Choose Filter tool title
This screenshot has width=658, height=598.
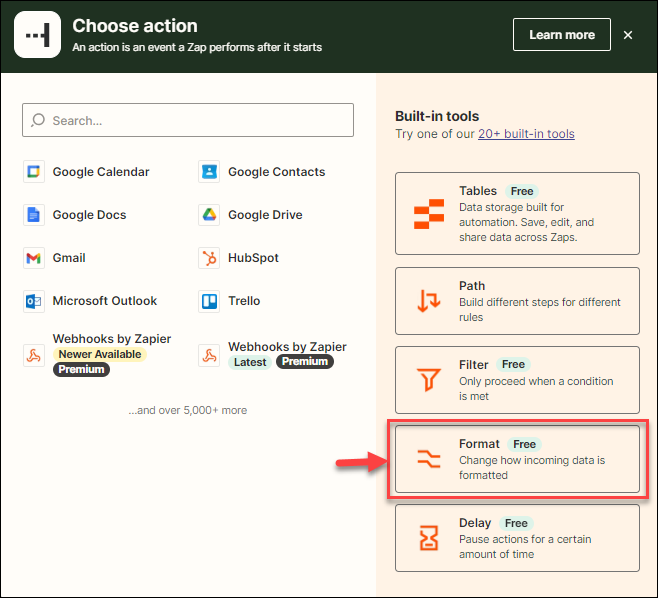(x=473, y=365)
